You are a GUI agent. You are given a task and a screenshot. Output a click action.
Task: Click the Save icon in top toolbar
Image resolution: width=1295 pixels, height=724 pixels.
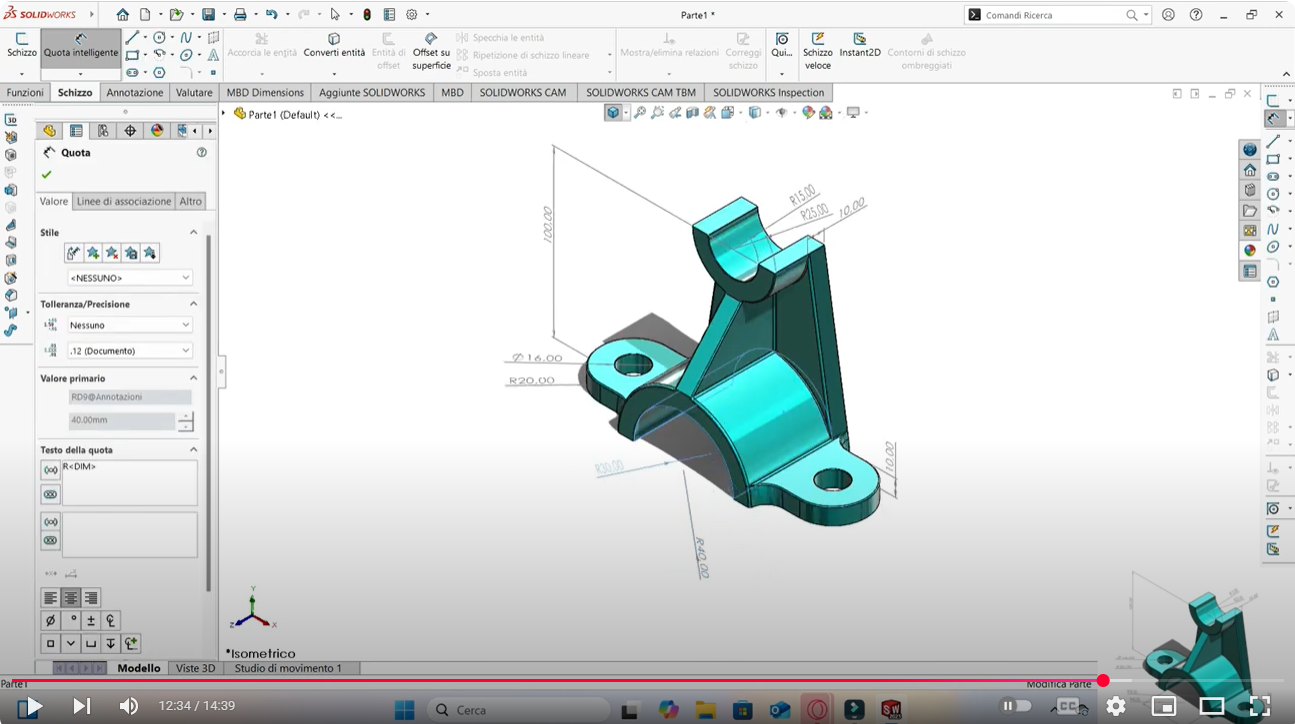click(x=208, y=15)
